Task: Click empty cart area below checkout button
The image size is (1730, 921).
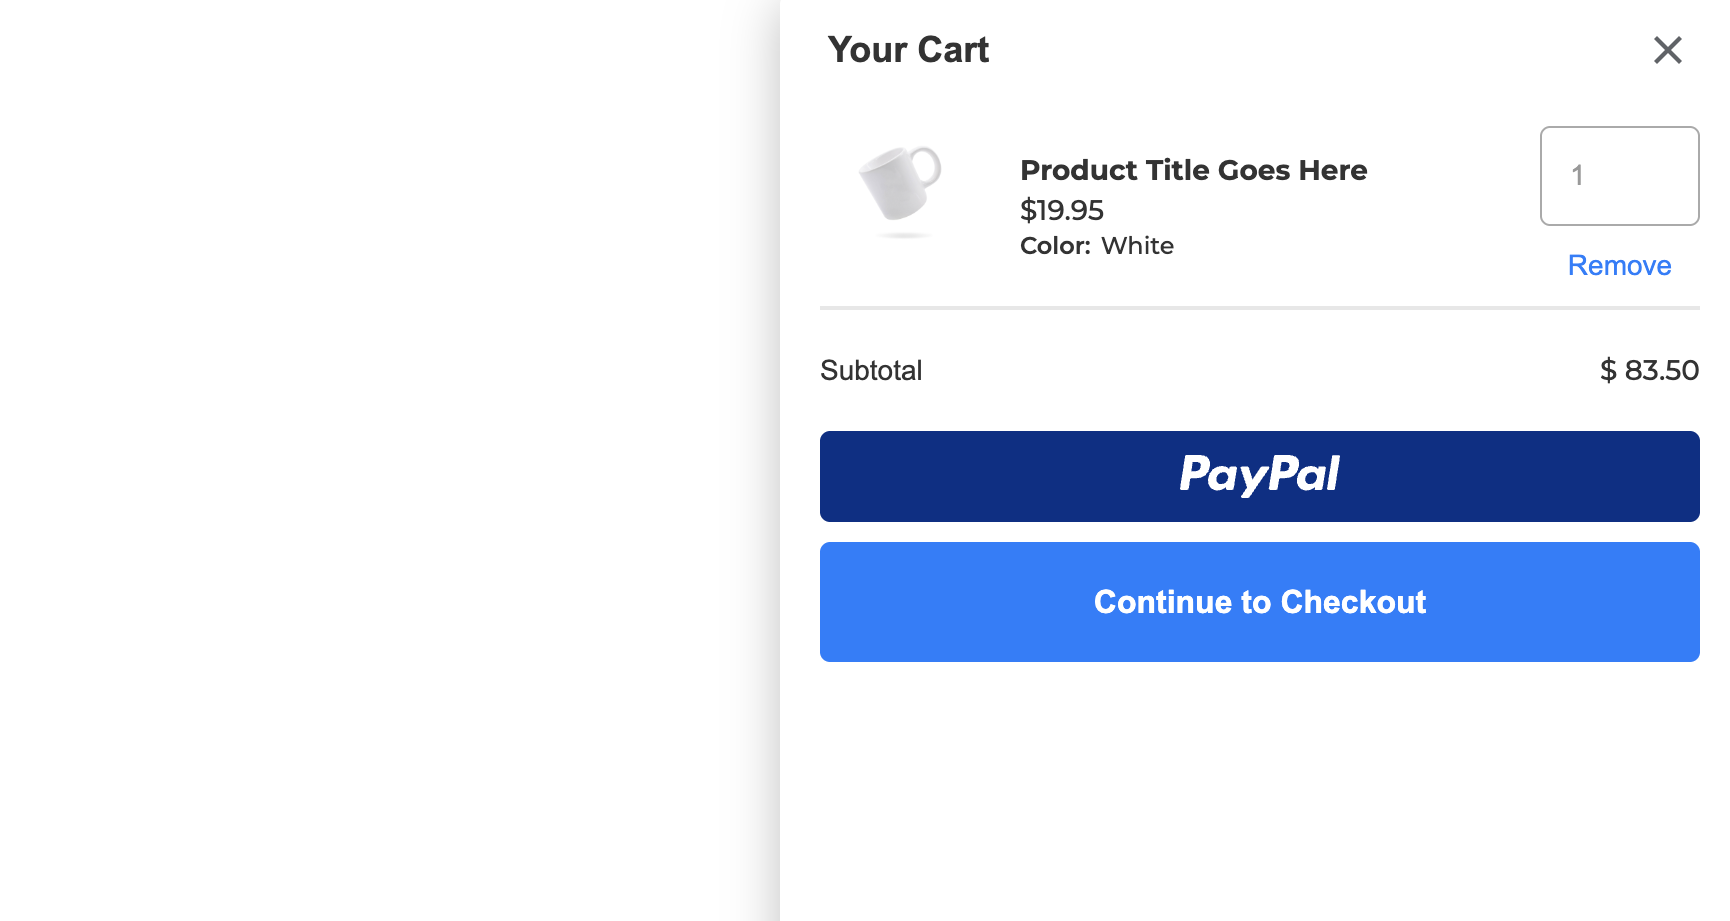Action: 1259,790
